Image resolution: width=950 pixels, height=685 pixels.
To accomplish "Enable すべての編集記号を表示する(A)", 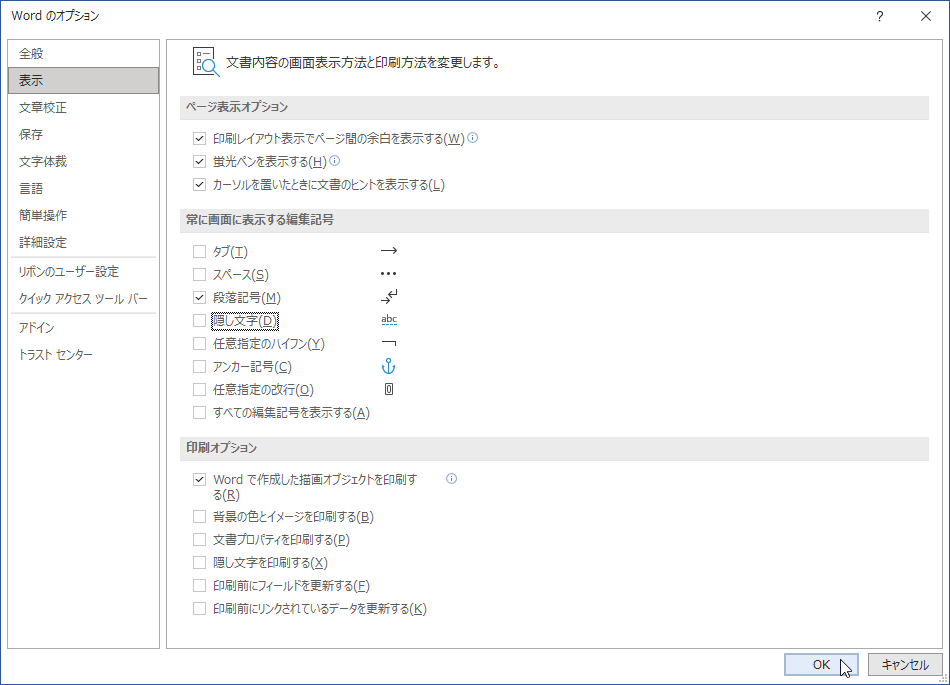I will [x=199, y=412].
